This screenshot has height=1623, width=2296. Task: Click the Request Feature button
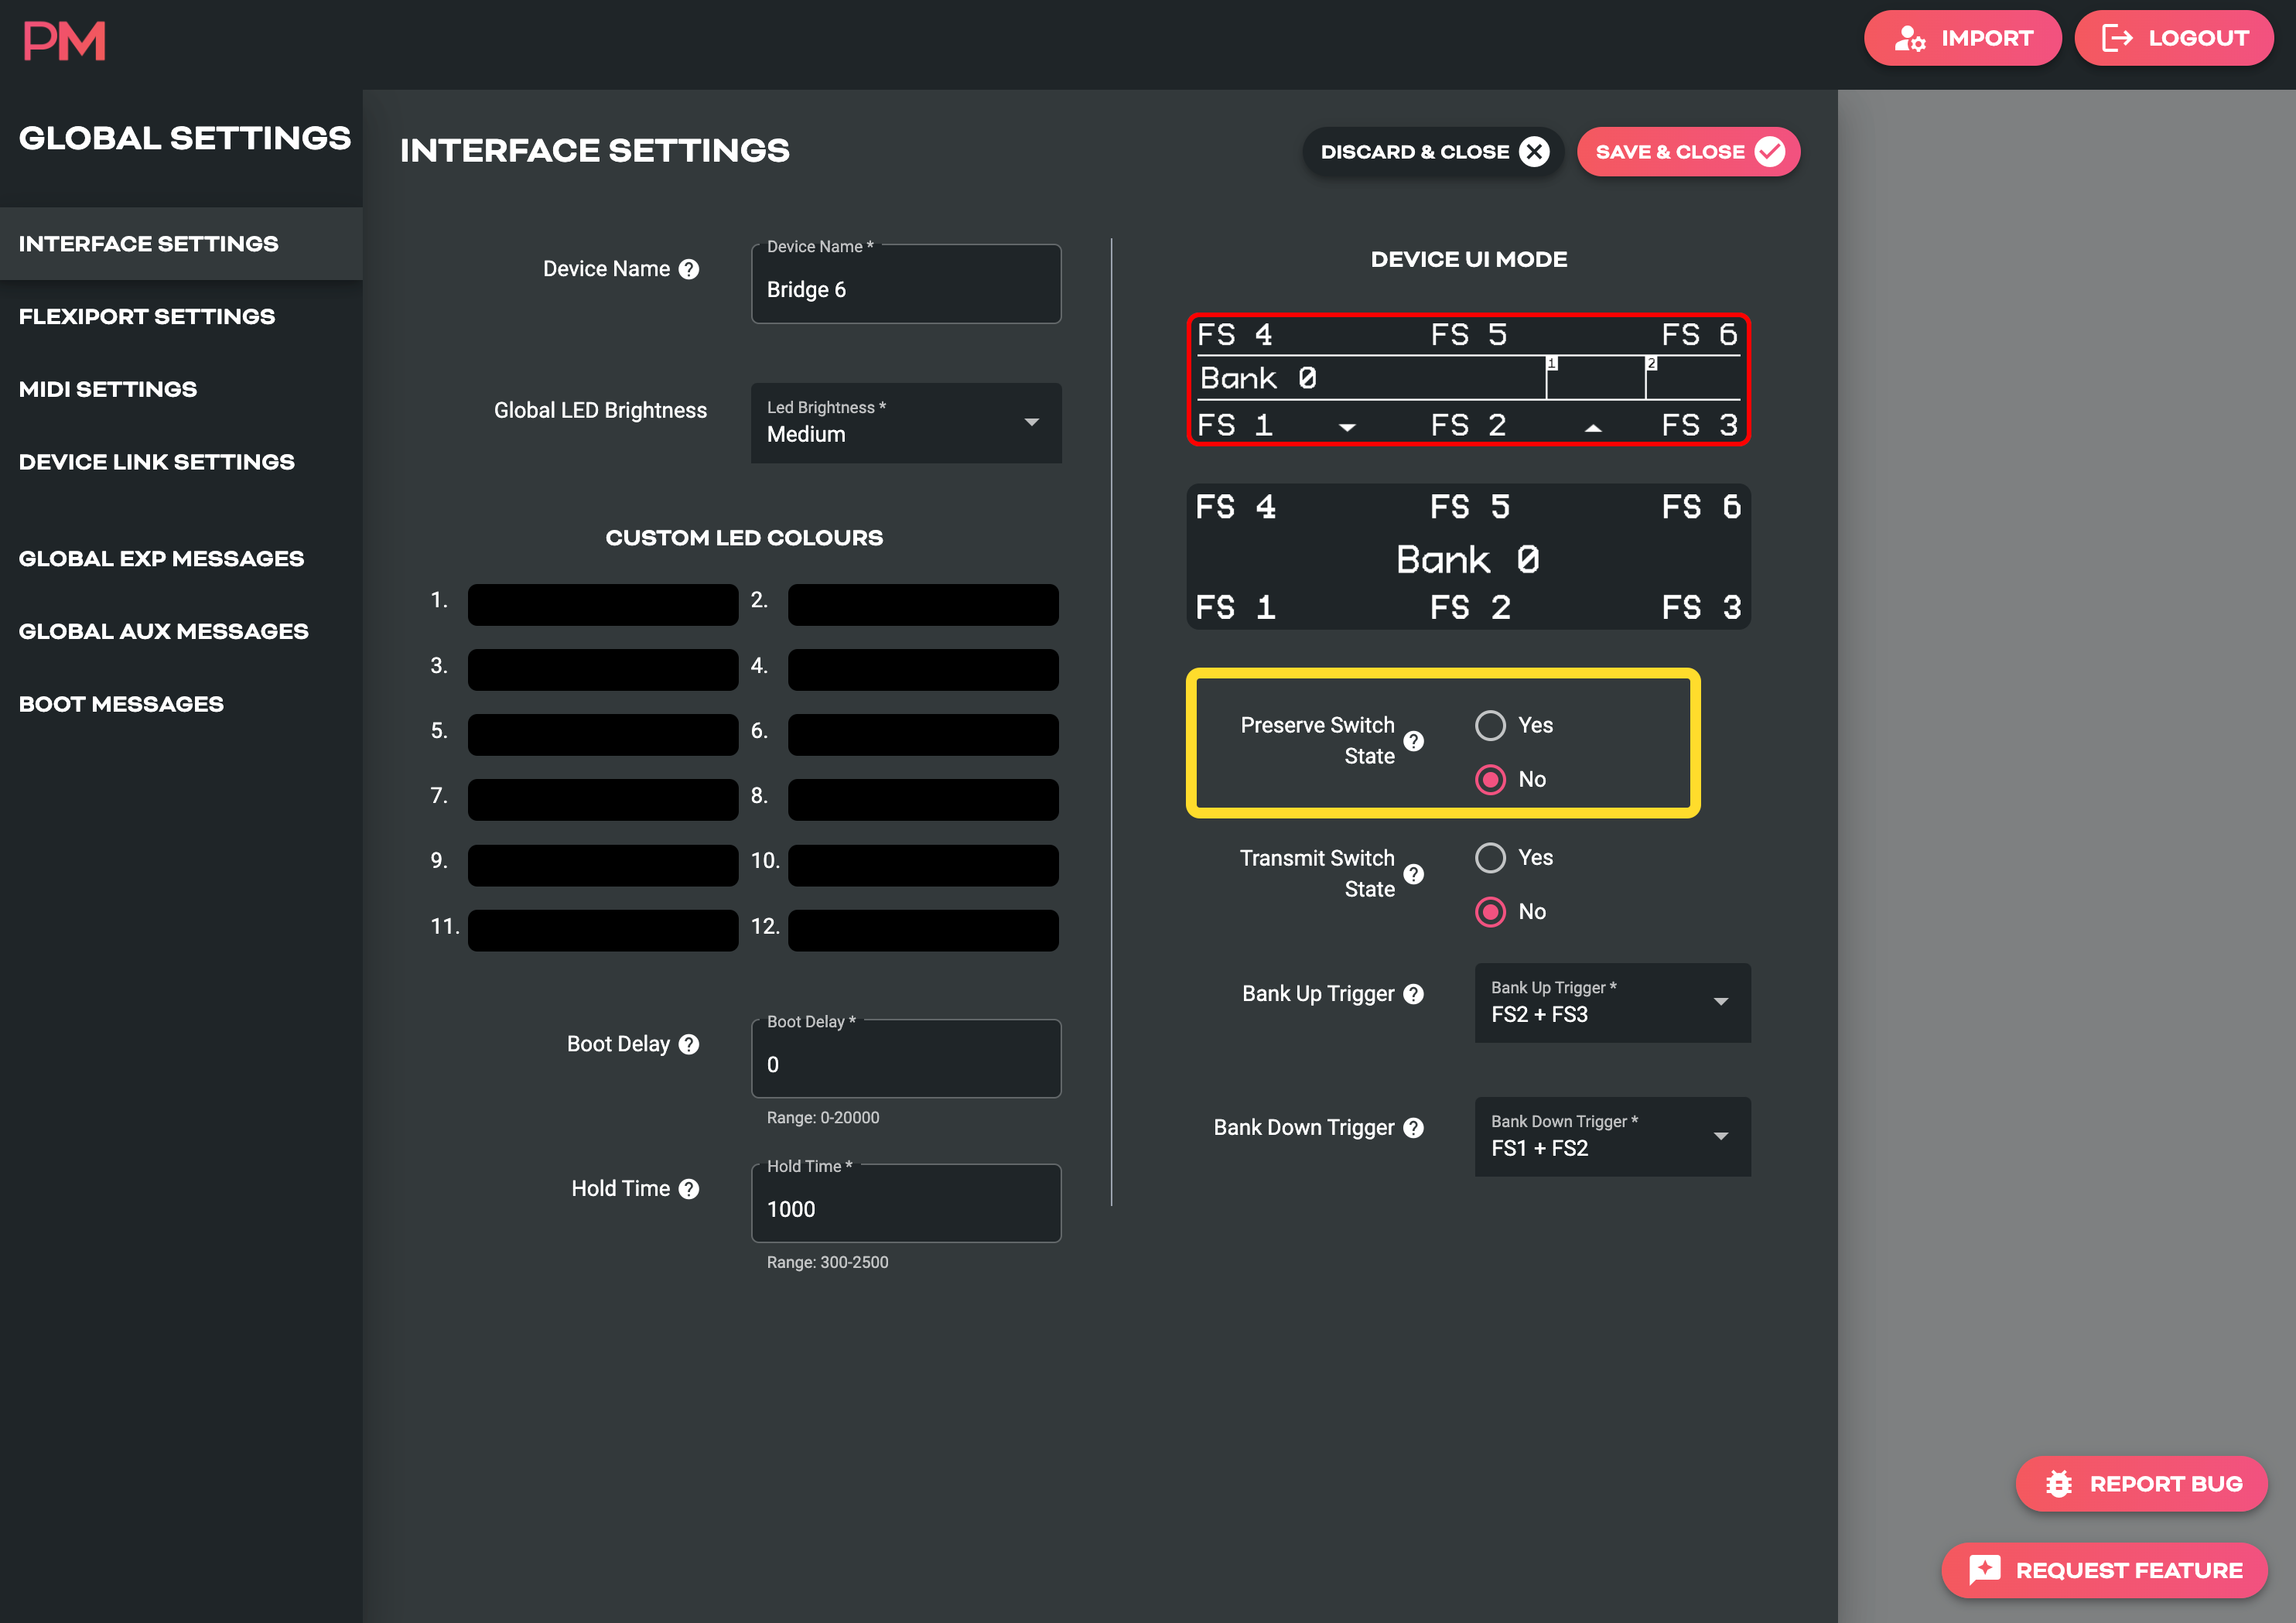pos(2104,1570)
